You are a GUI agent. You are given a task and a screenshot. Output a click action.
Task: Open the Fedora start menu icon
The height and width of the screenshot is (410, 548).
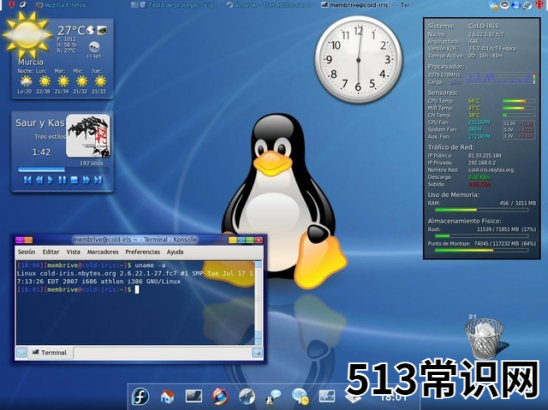point(140,396)
